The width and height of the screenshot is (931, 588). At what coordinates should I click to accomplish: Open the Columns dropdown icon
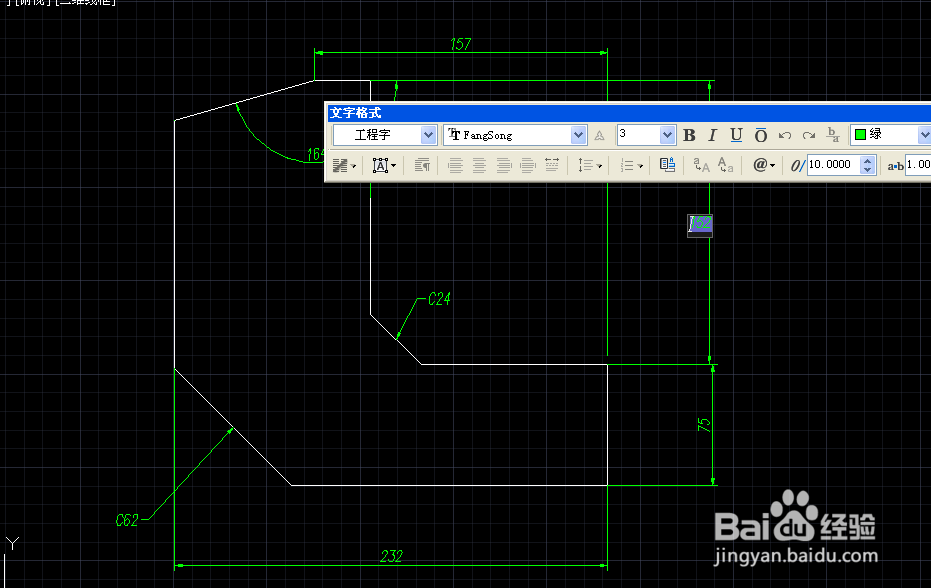pyautogui.click(x=344, y=165)
